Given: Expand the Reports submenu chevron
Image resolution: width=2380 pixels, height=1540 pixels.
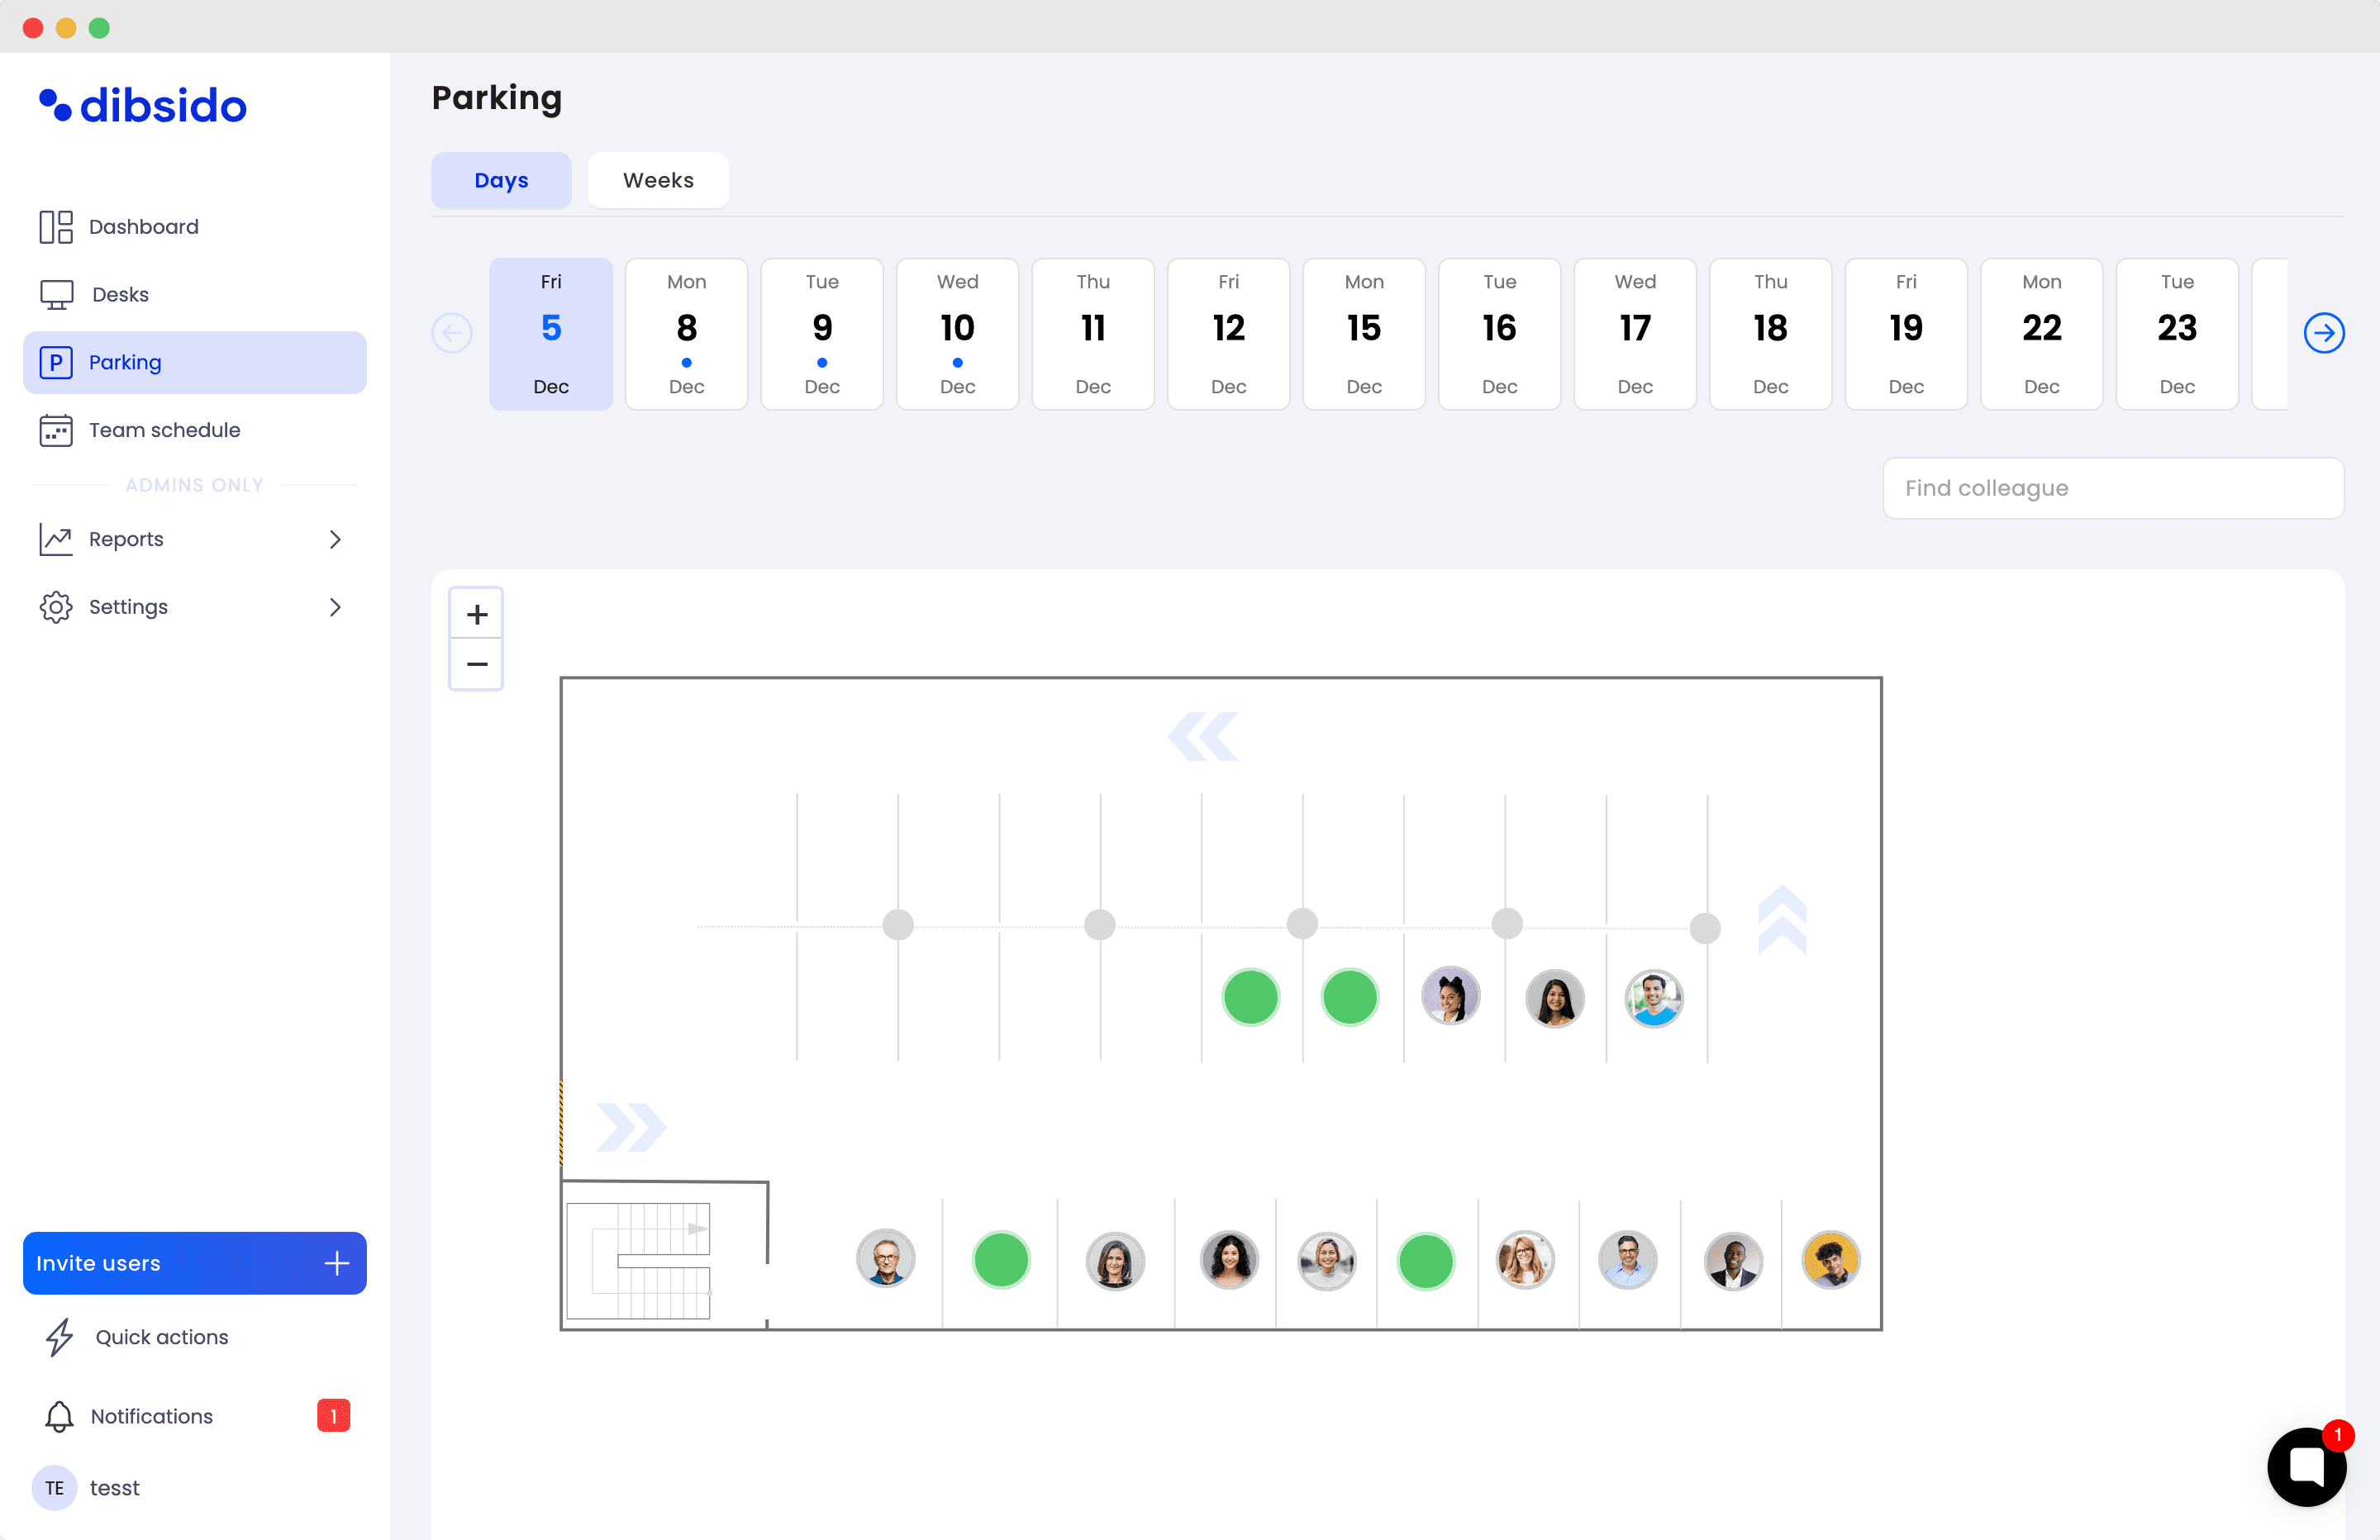Looking at the screenshot, I should coord(336,539).
